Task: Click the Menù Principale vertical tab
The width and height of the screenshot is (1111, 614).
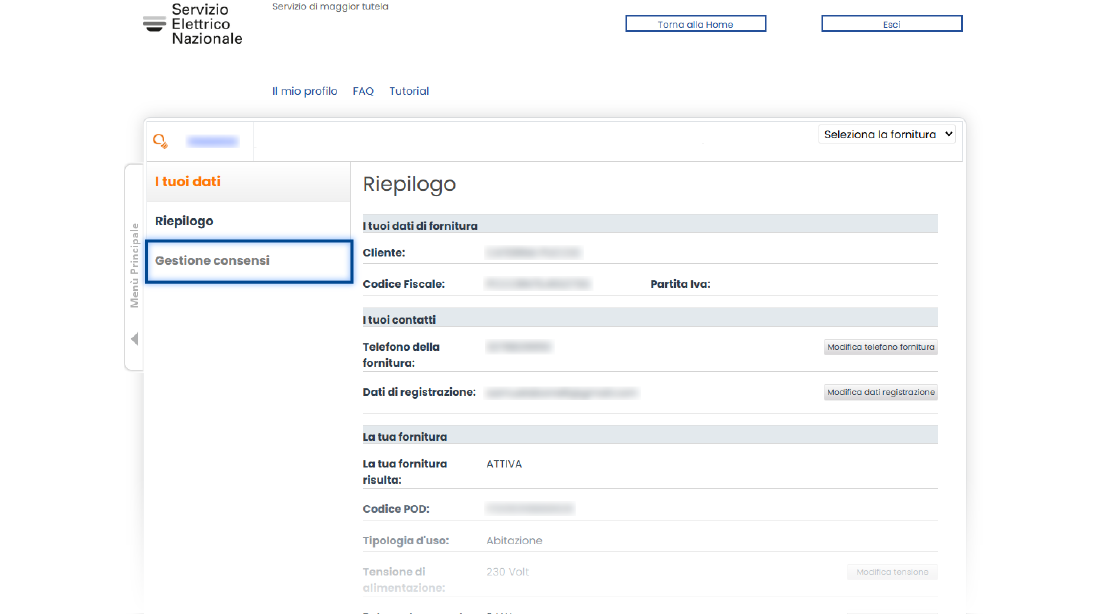Action: 135,265
